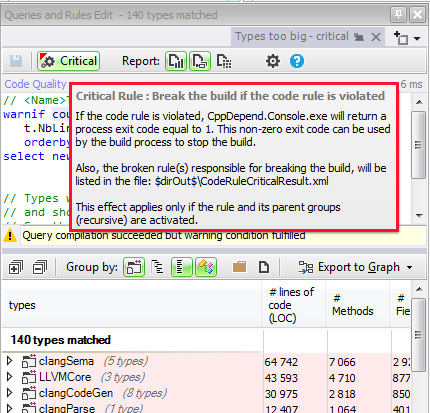This screenshot has height=413, width=430.
Task: Expand the clangSema tree node
Action: click(10, 361)
